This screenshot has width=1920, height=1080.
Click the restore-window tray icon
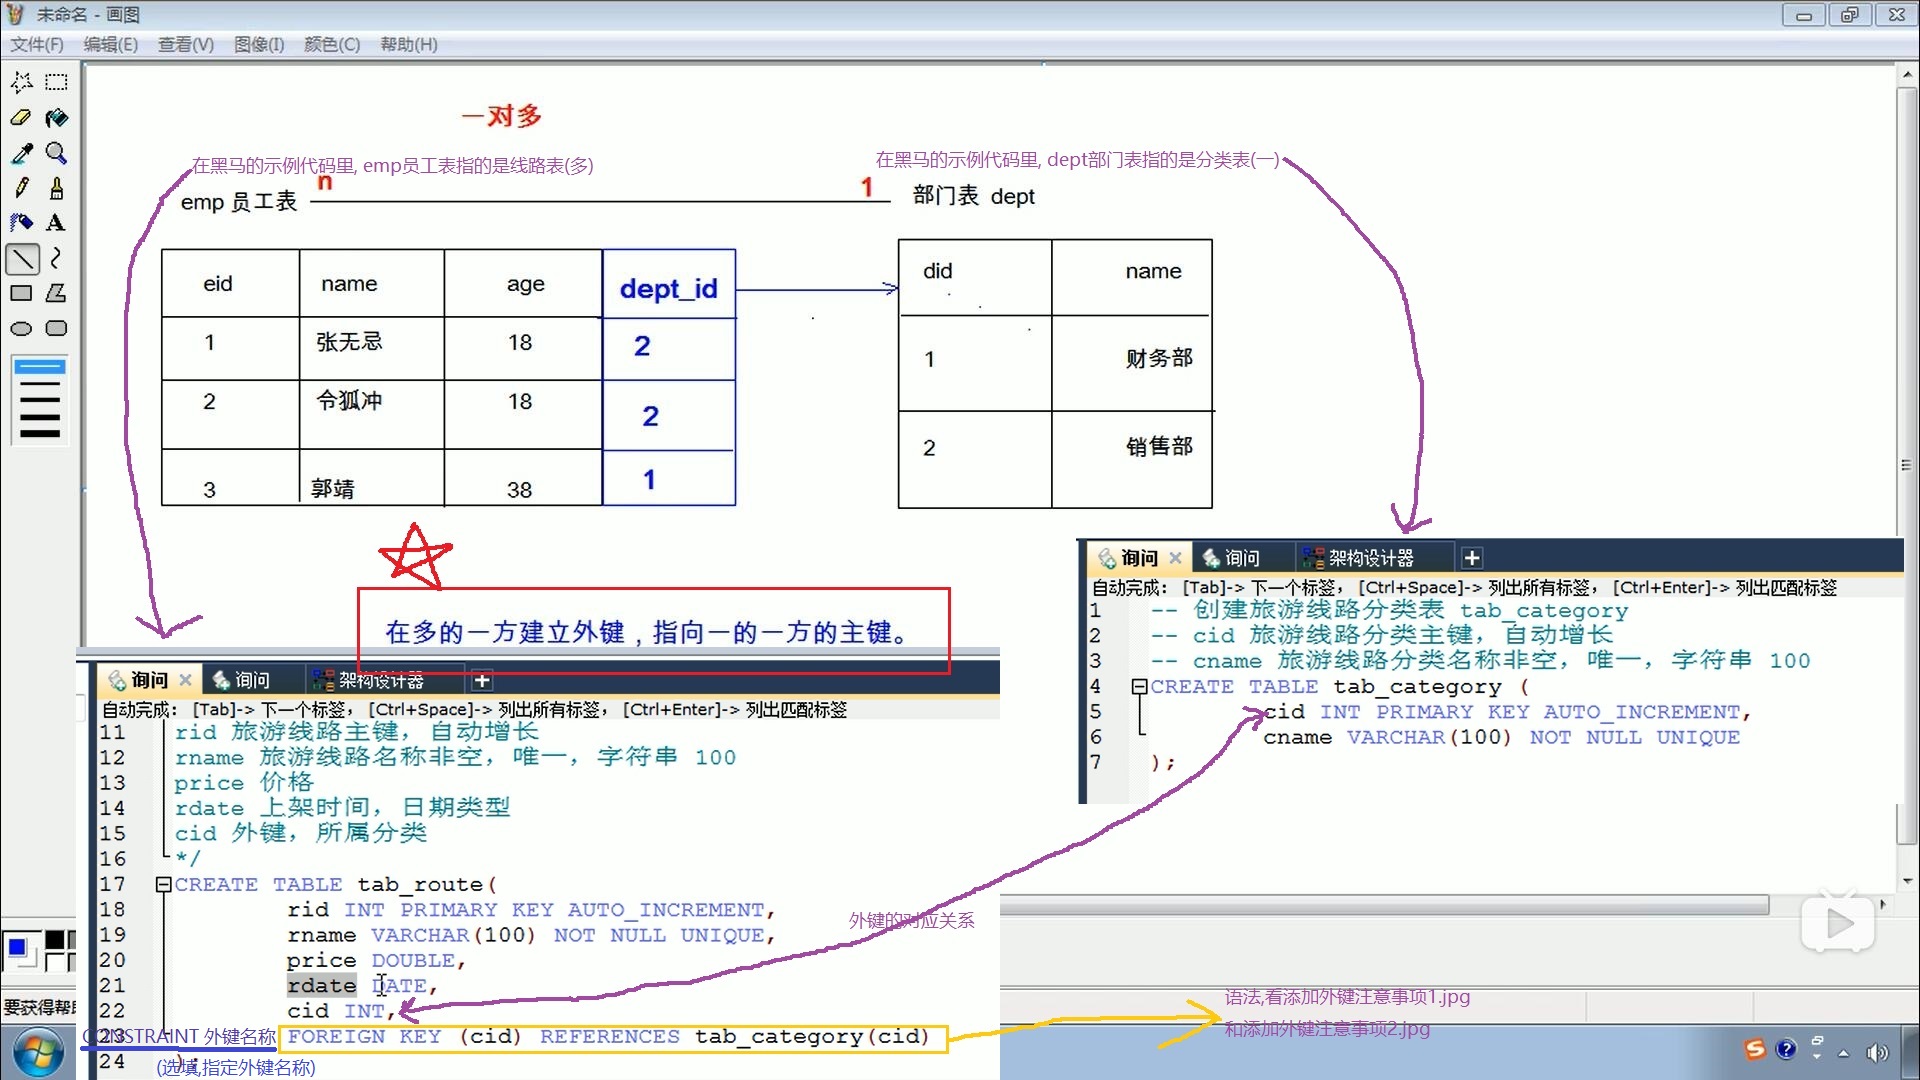click(1817, 1041)
